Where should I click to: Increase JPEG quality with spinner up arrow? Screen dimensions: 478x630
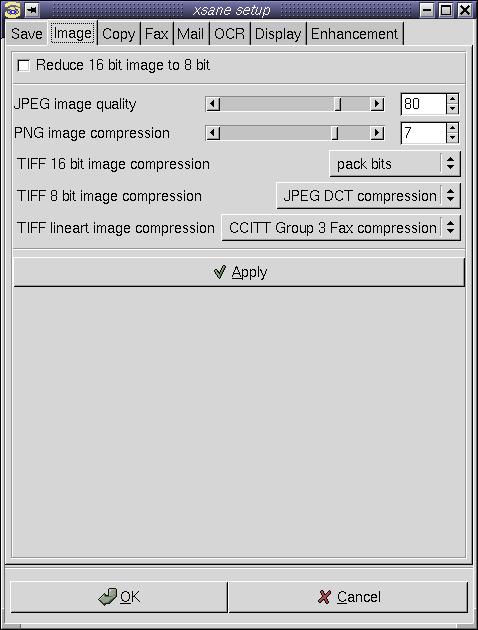tap(452, 100)
